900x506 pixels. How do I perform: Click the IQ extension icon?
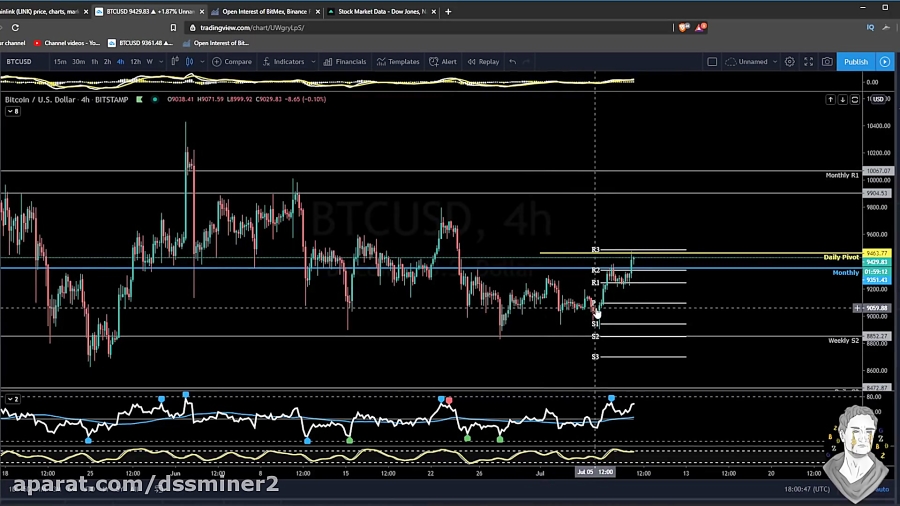pos(870,28)
